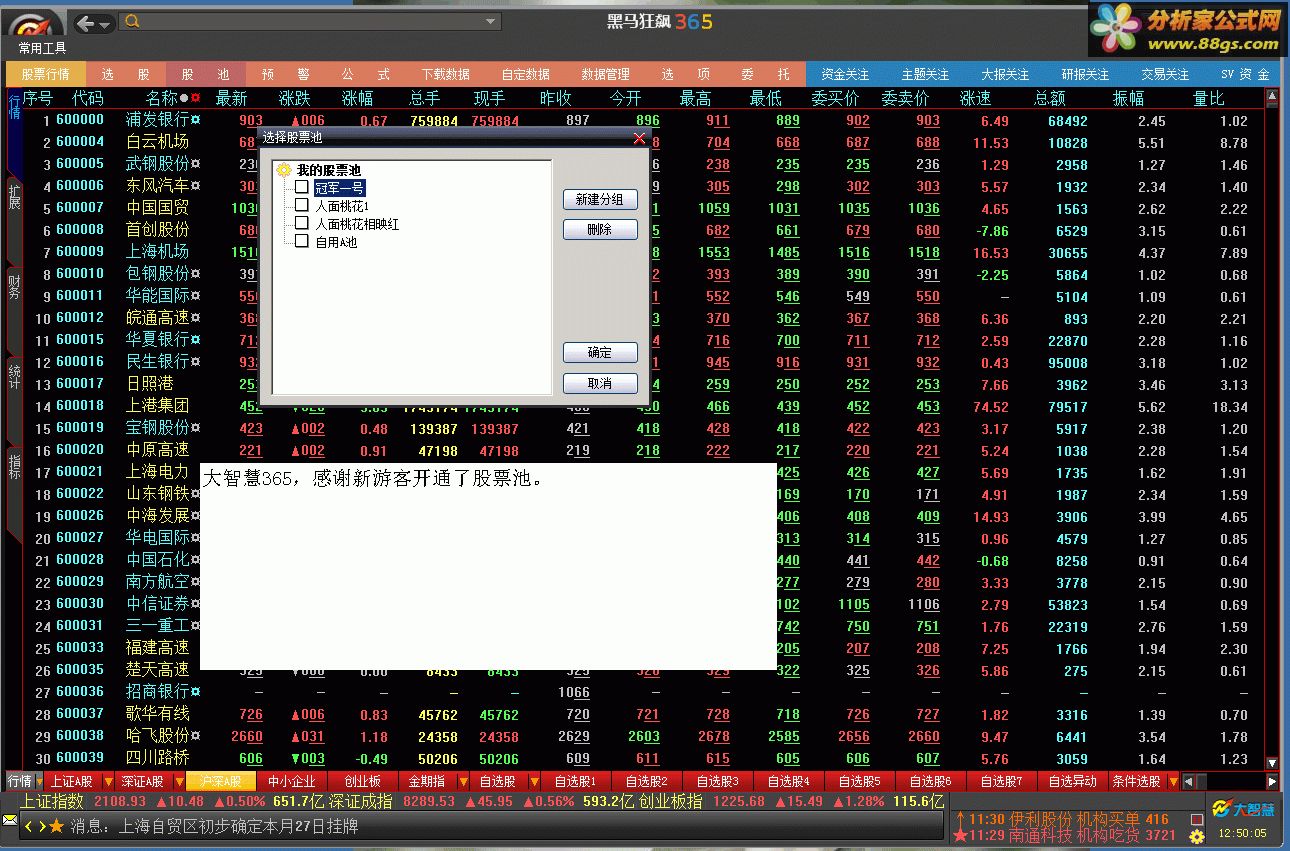The width and height of the screenshot is (1290, 851).
Task: Select the 我的股票池 root tree node
Action: tap(328, 171)
